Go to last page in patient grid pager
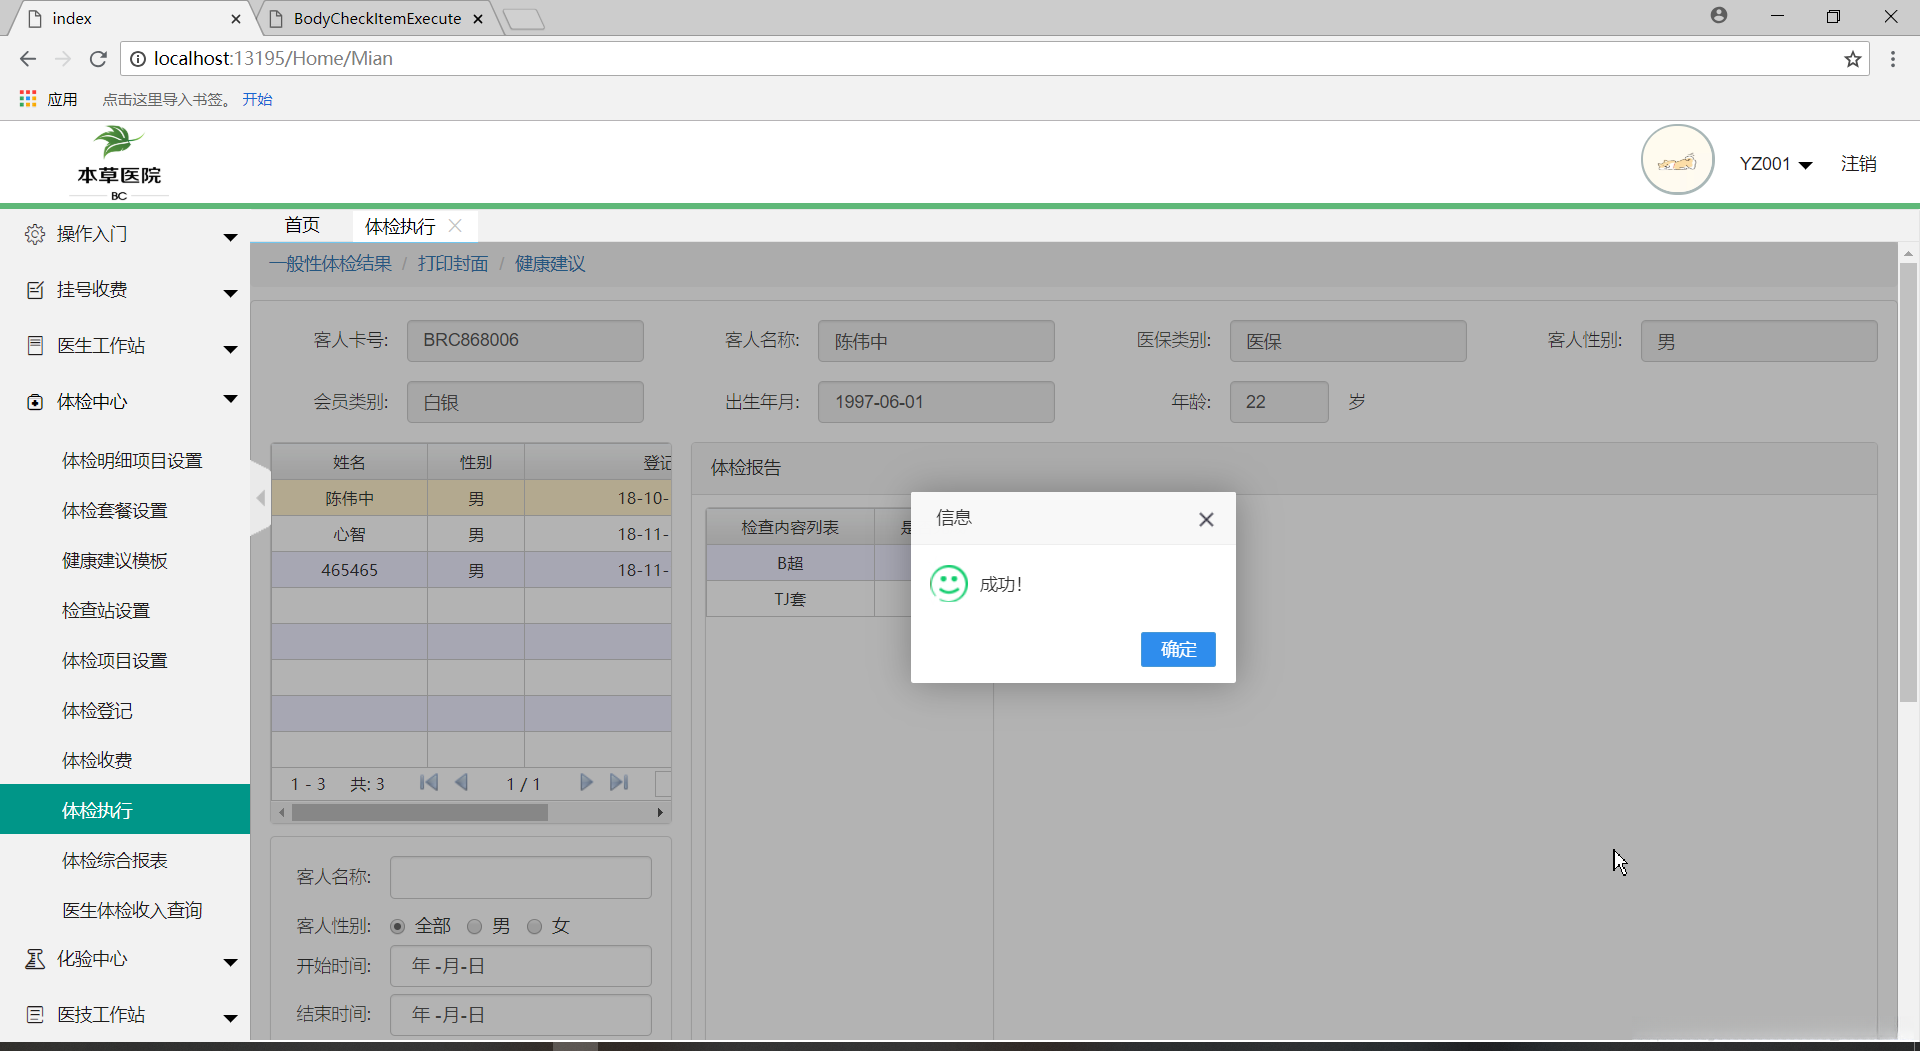Viewport: 1920px width, 1051px height. pos(619,783)
